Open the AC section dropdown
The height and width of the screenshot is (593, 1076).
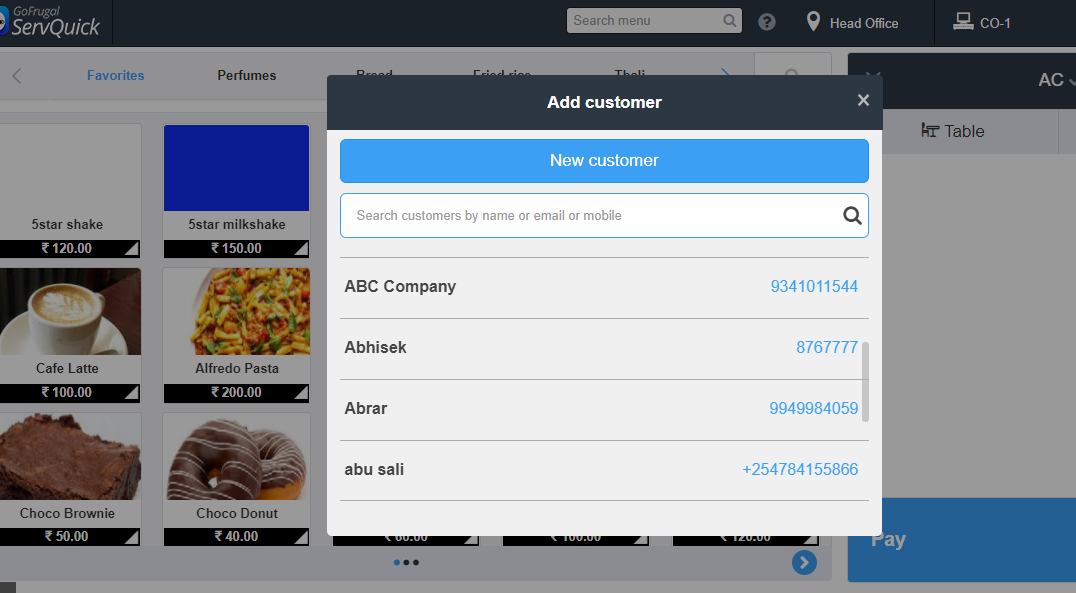[1056, 80]
